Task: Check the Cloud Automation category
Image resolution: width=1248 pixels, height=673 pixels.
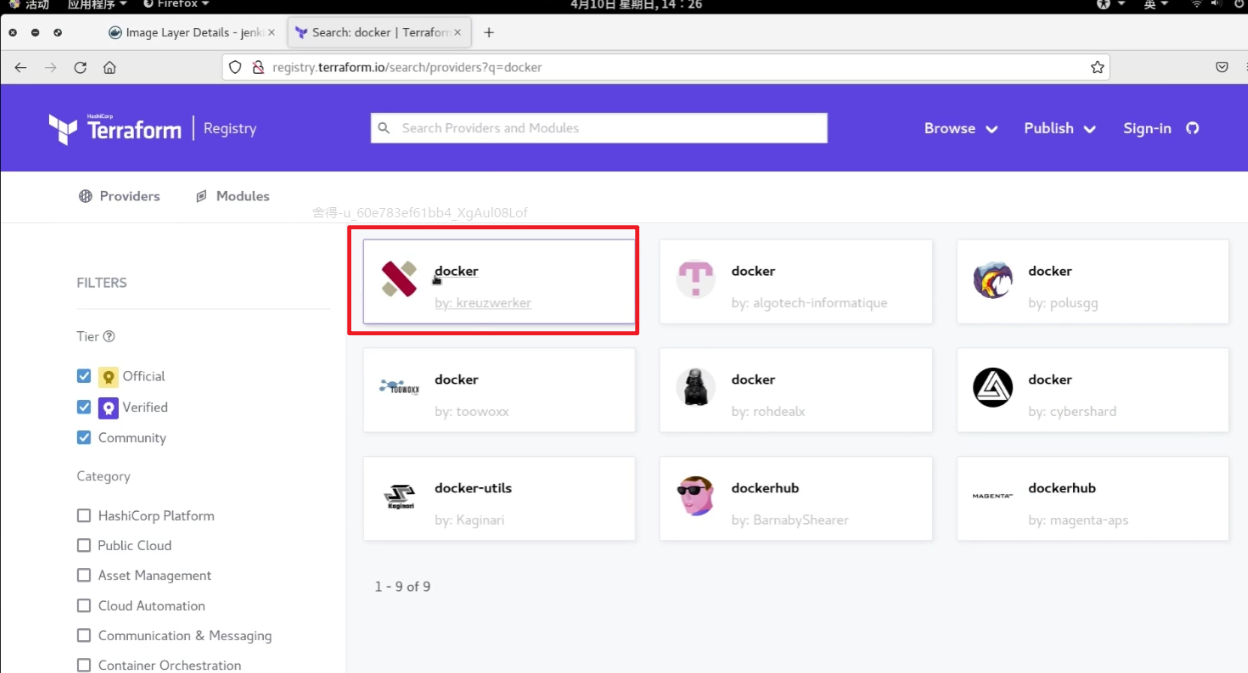Action: (x=84, y=606)
